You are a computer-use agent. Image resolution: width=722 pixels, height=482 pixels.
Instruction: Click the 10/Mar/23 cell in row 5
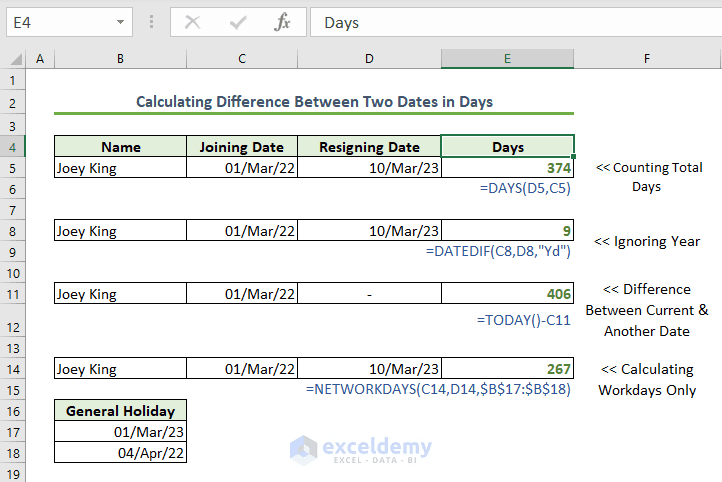(x=369, y=168)
